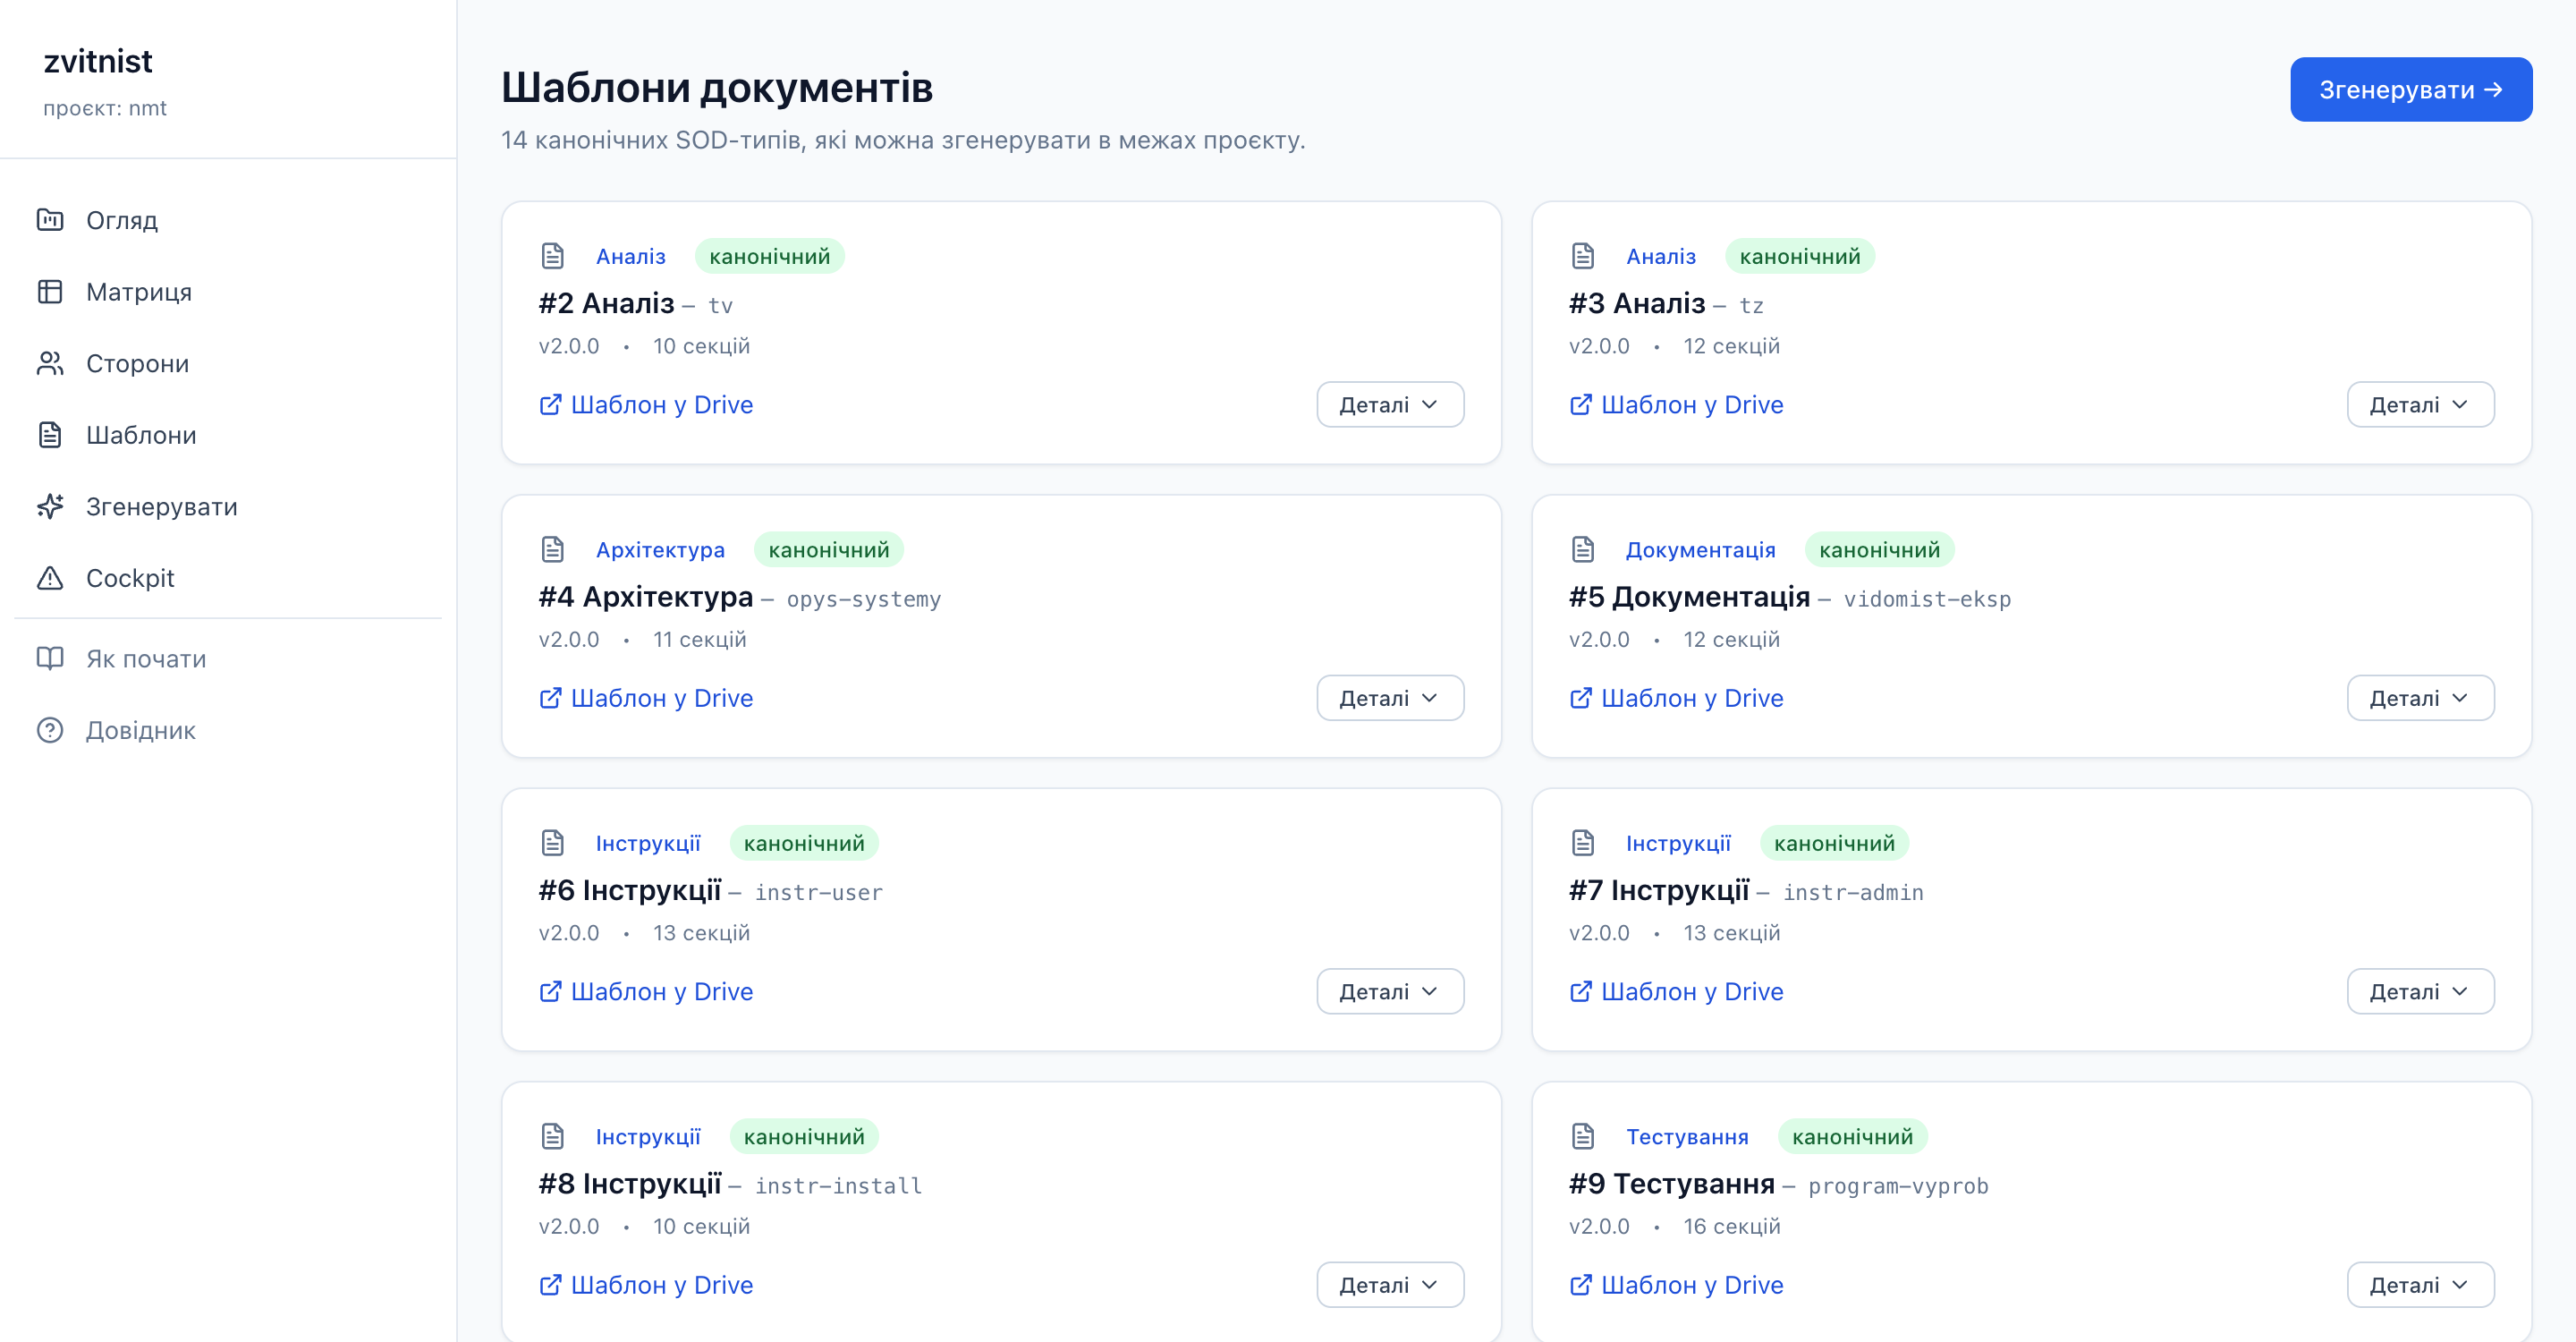This screenshot has width=2576, height=1342.
Task: Click external link icon on card #4 Архітектура
Action: coord(550,698)
